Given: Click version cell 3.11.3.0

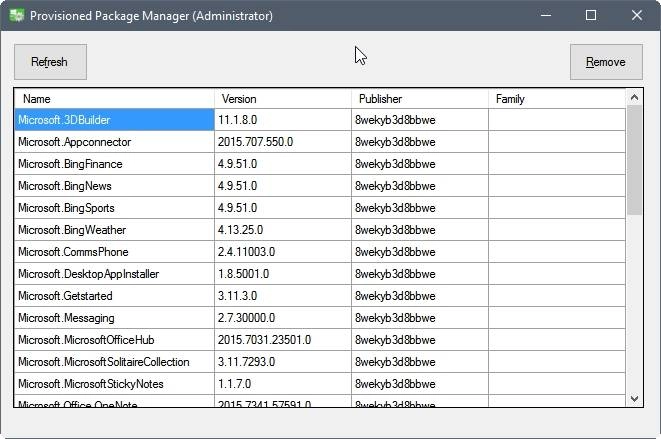Looking at the screenshot, I should 283,296.
